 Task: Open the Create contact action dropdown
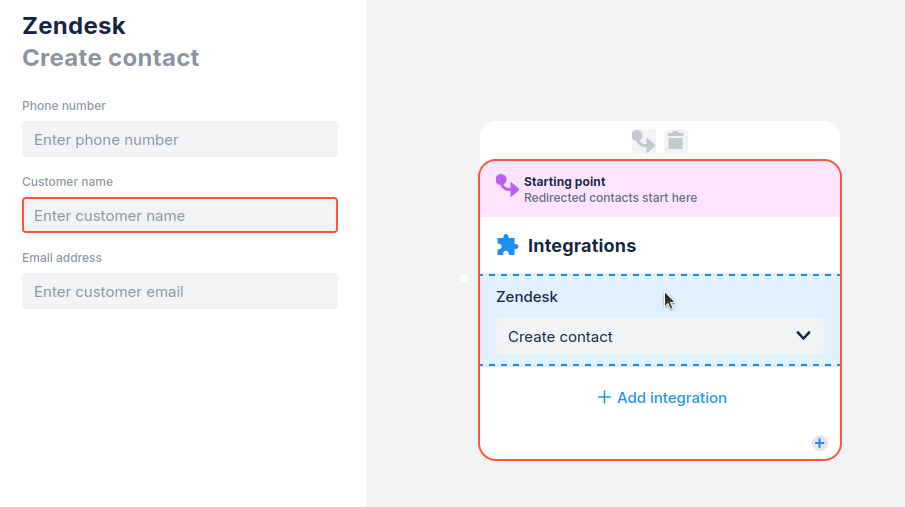659,336
